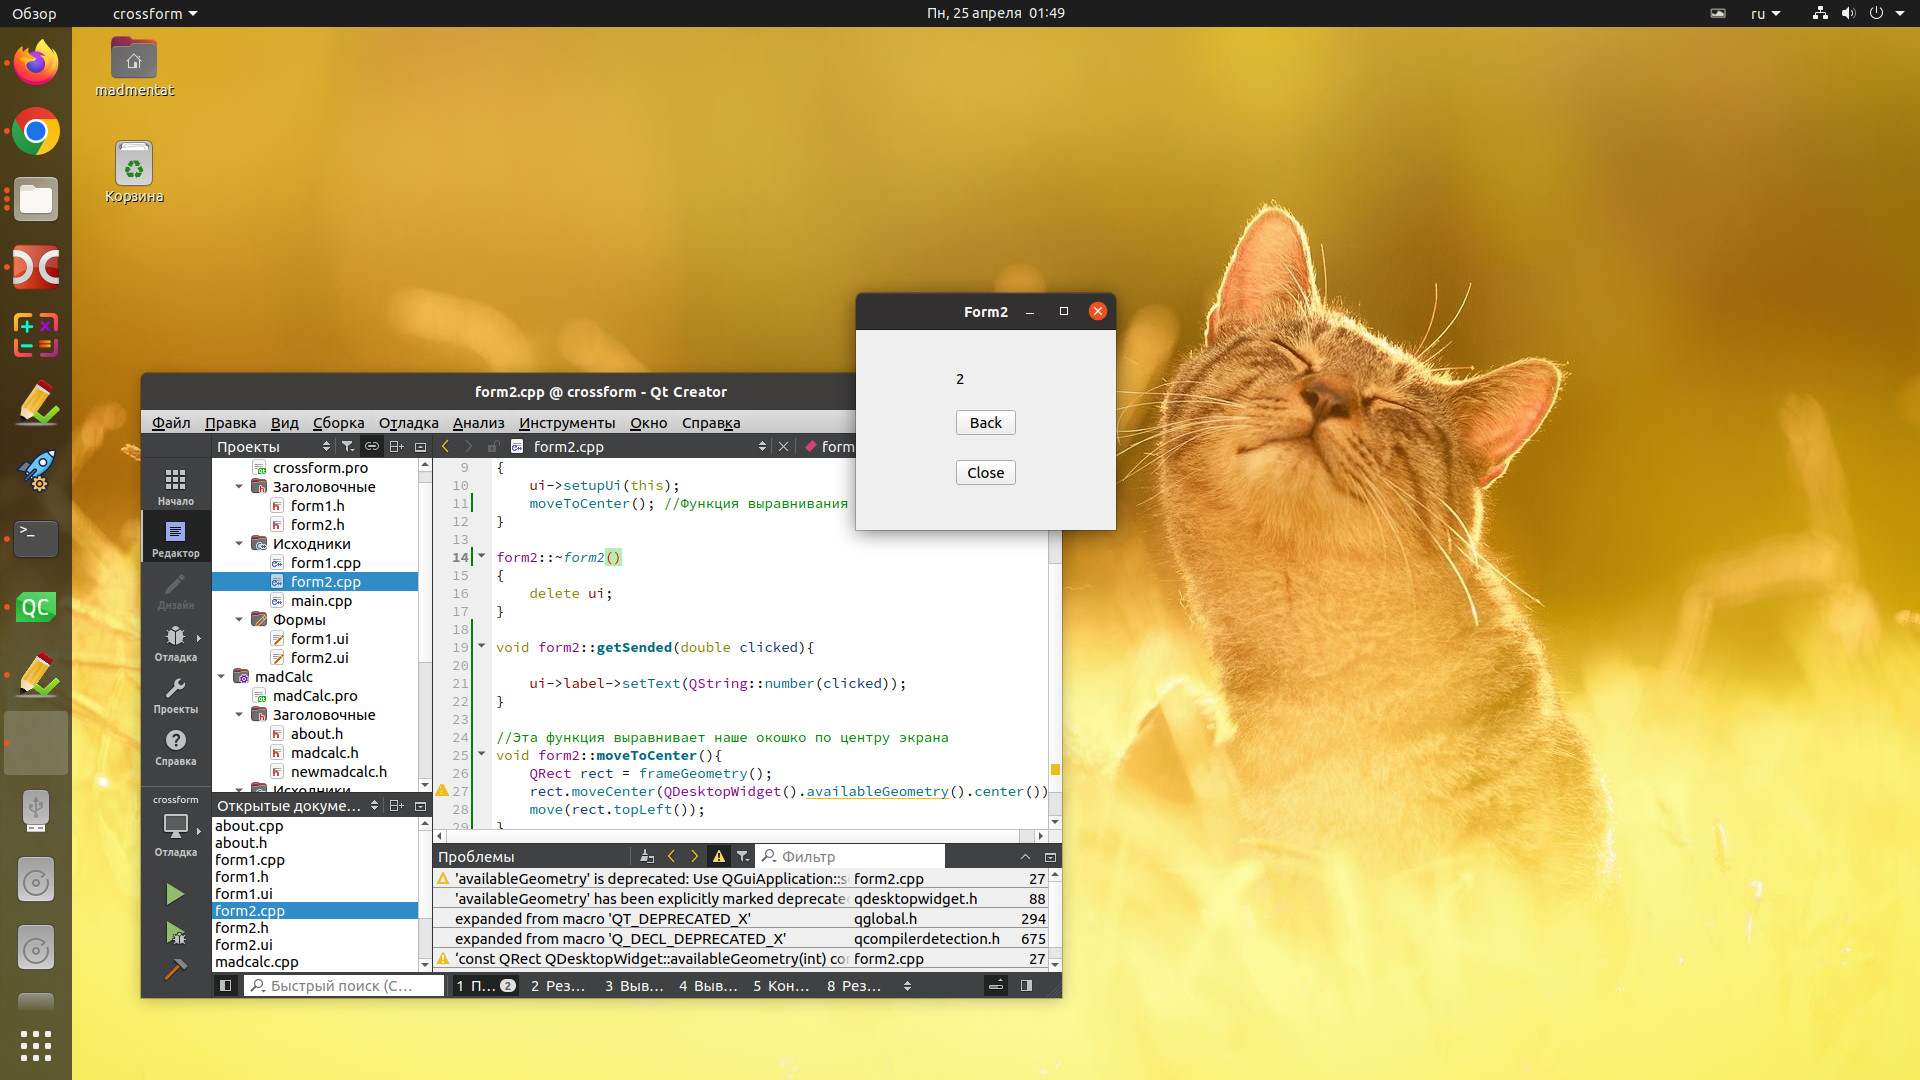The image size is (1920, 1080).
Task: Open issue category filter funnel
Action: pyautogui.click(x=742, y=857)
